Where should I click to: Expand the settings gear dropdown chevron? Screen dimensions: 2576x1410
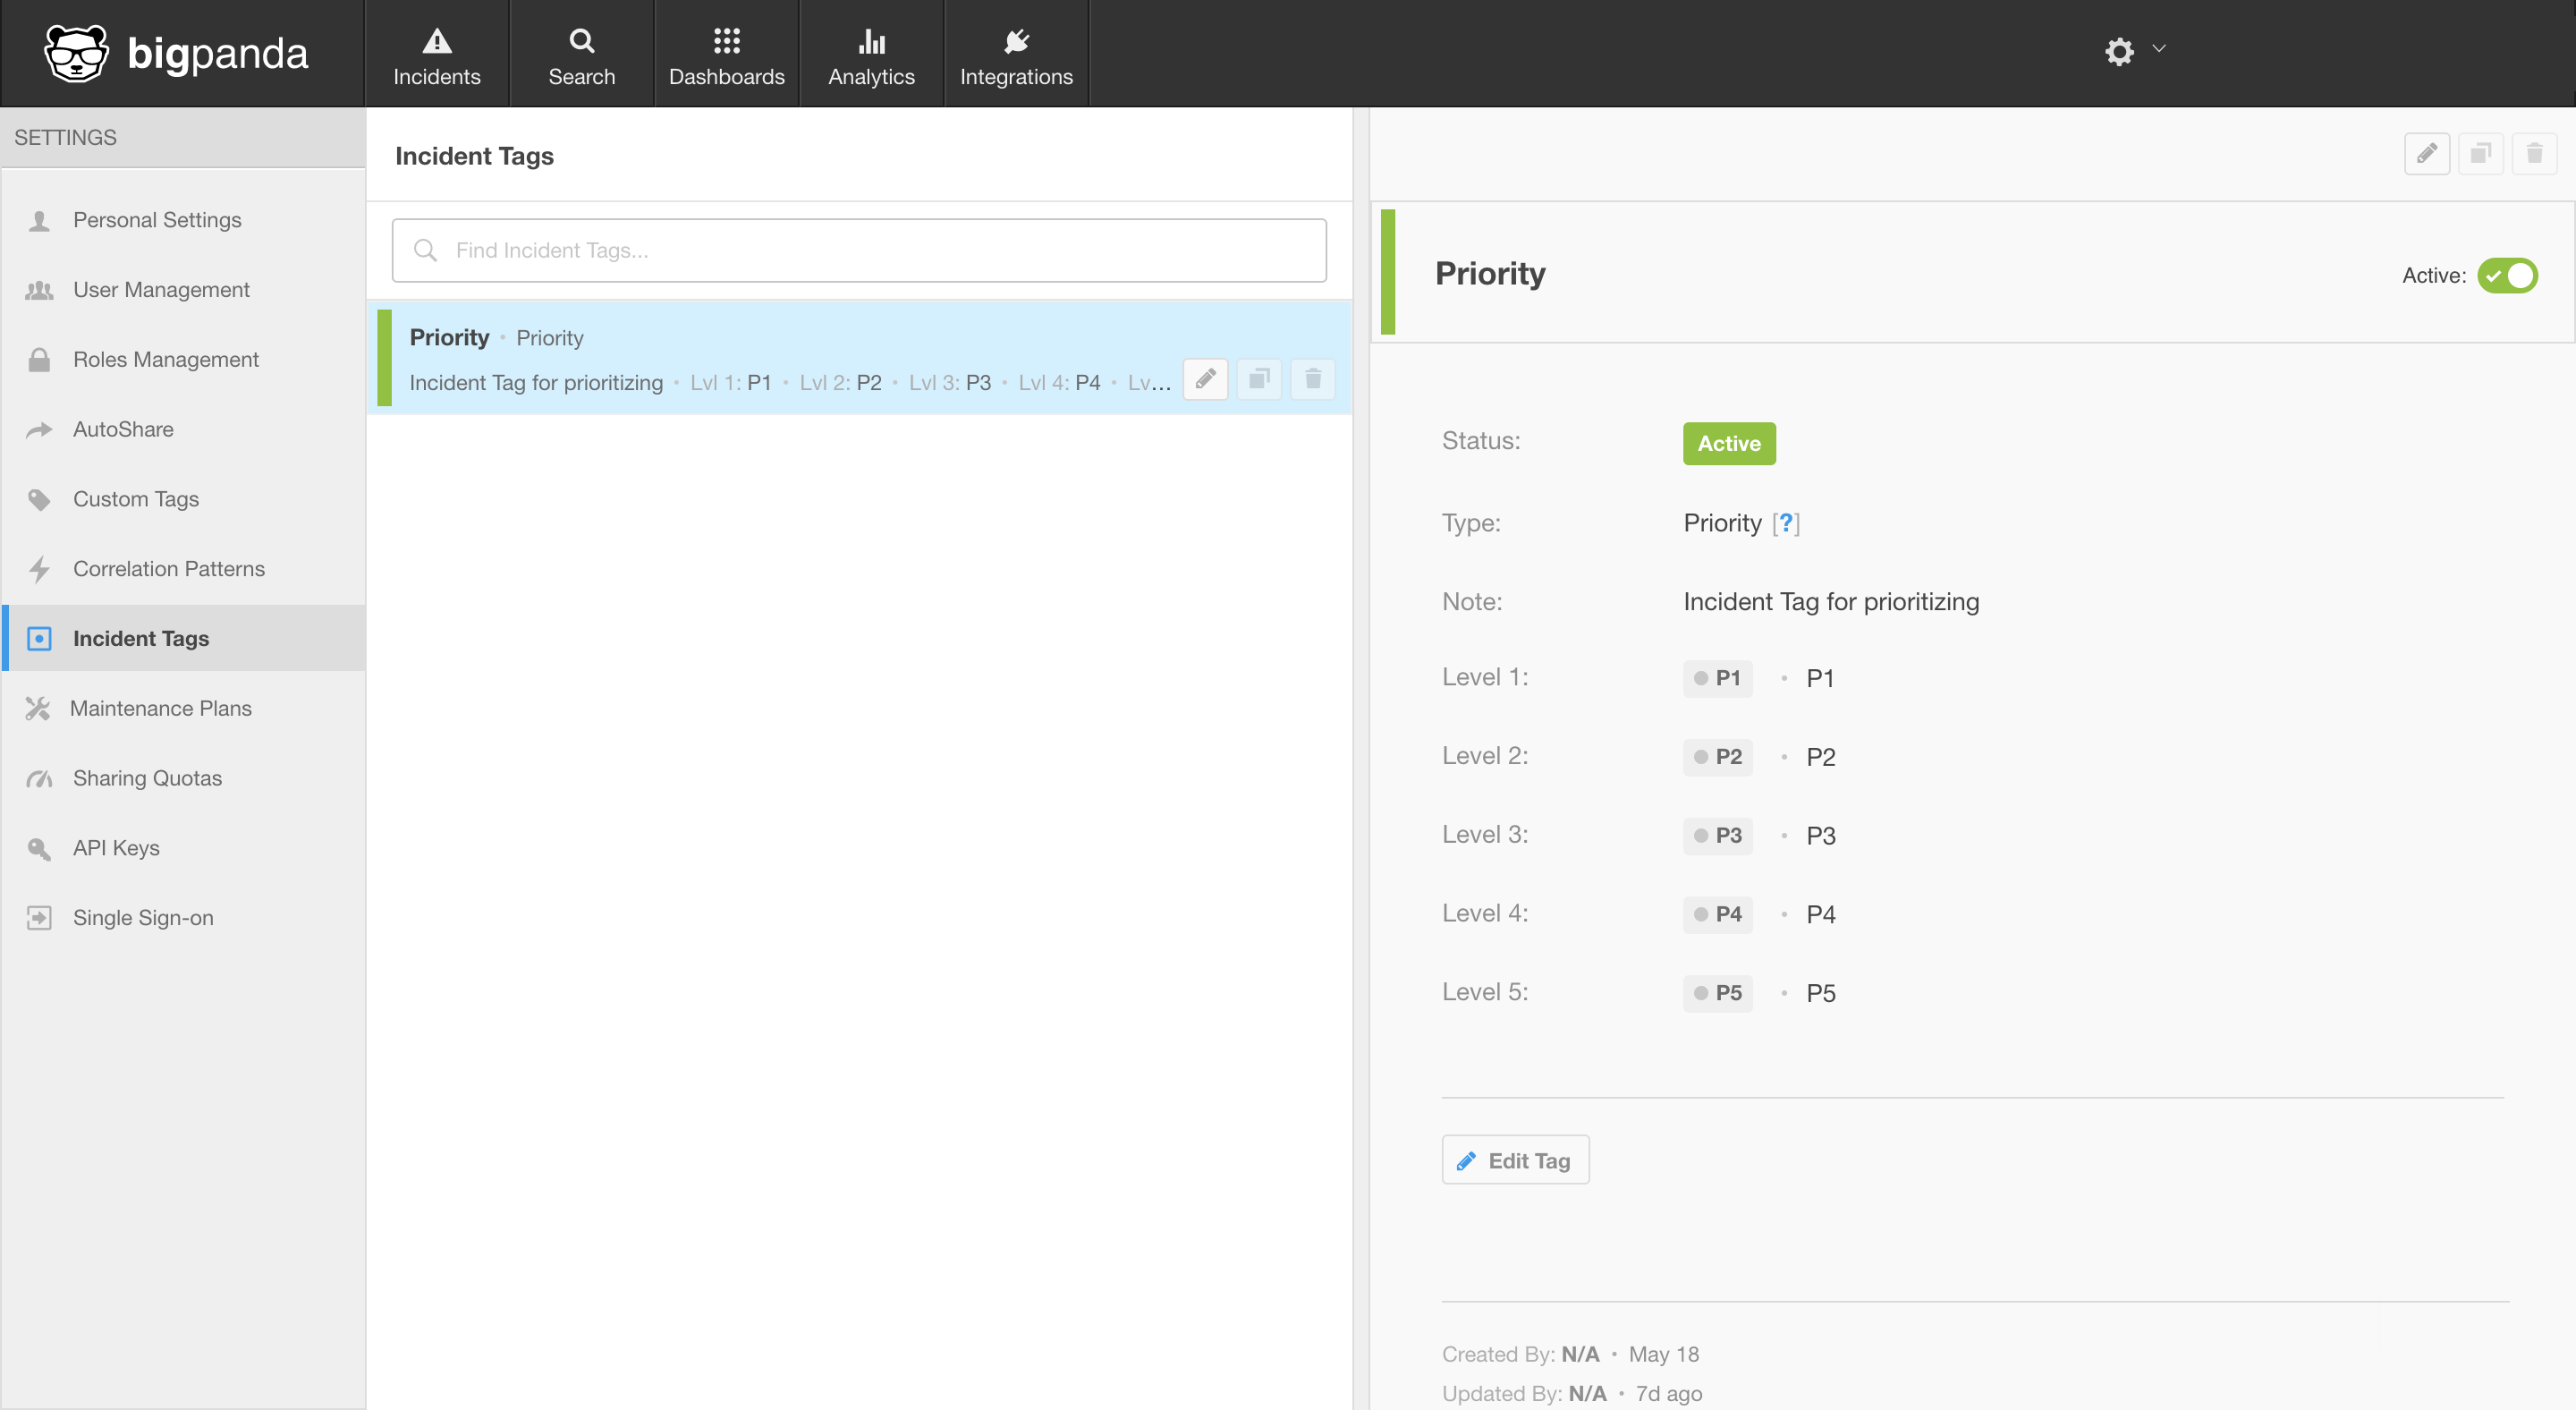click(x=2159, y=48)
